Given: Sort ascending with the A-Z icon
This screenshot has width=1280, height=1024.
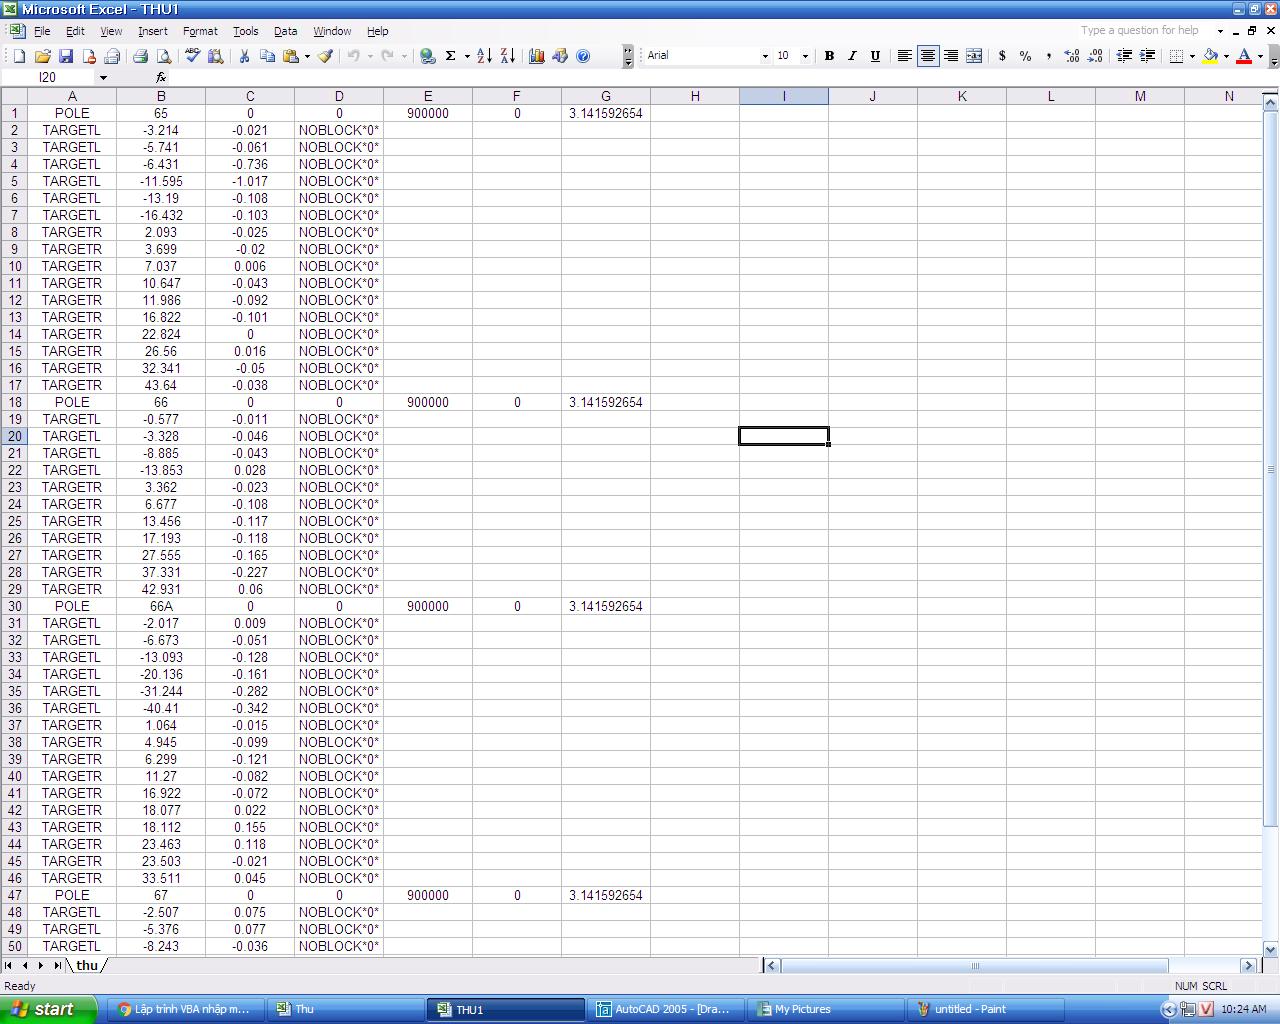Looking at the screenshot, I should coord(484,56).
